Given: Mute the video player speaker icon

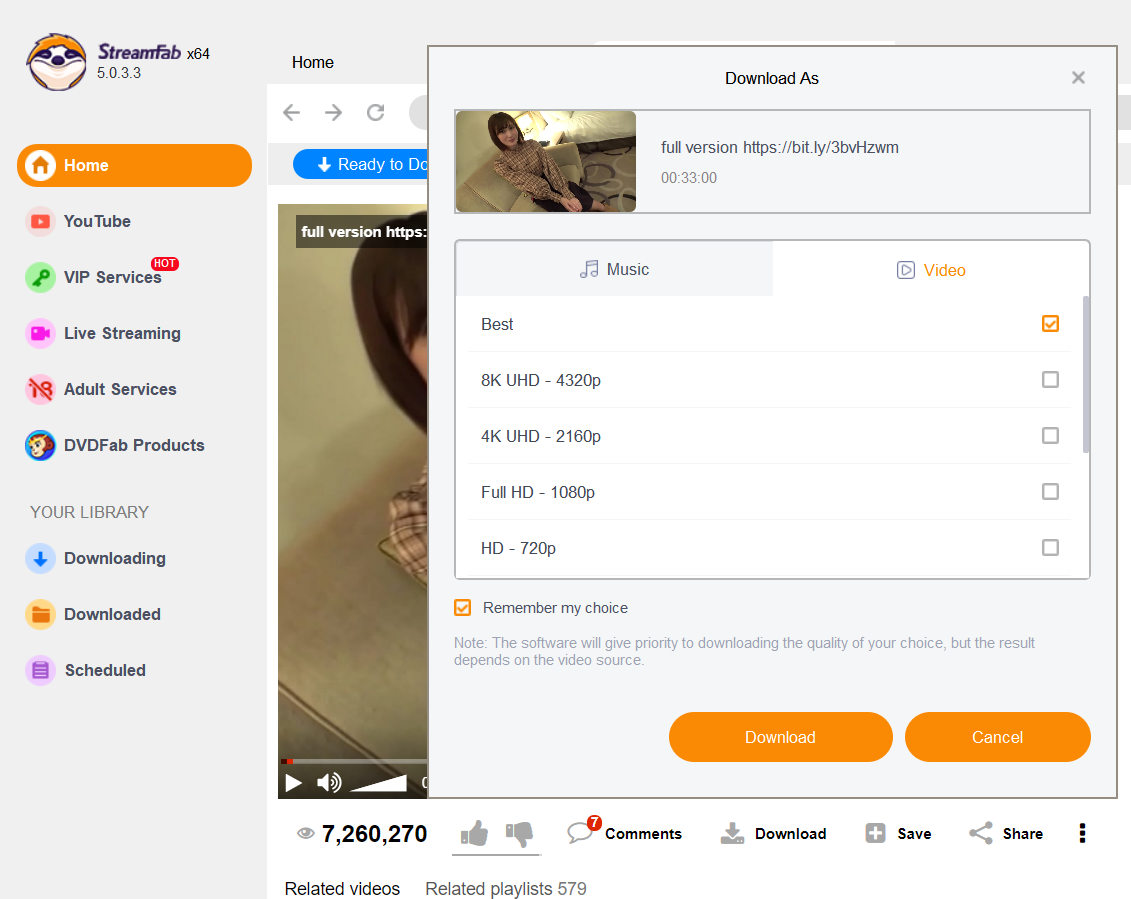Looking at the screenshot, I should [329, 783].
